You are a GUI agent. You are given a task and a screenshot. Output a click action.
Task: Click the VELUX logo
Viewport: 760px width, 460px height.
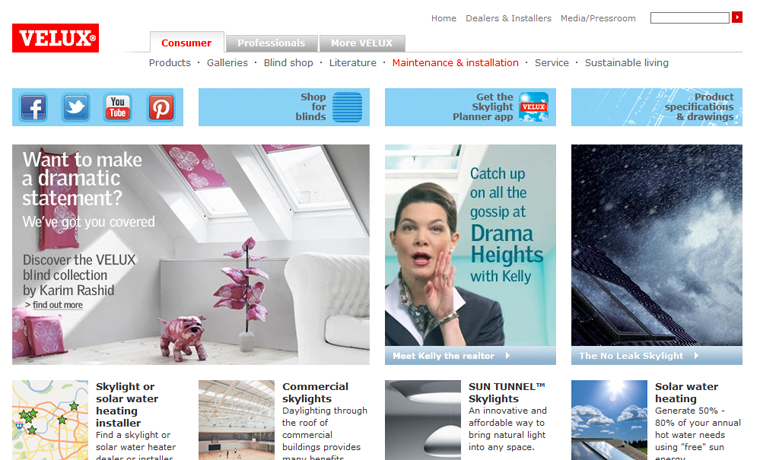(x=55, y=38)
